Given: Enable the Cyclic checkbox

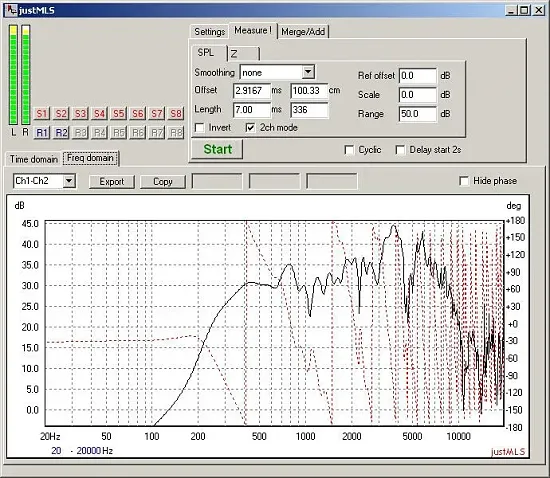Looking at the screenshot, I should pyautogui.click(x=349, y=150).
